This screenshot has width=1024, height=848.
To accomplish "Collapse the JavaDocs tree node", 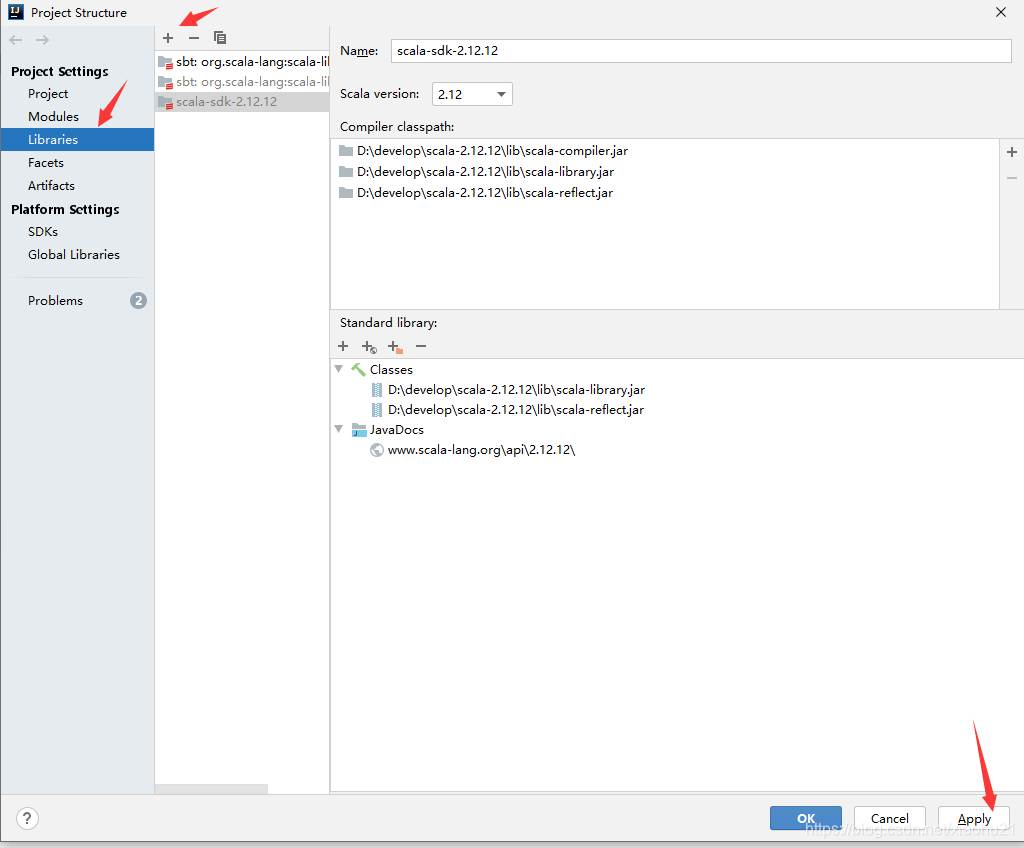I will pos(339,429).
